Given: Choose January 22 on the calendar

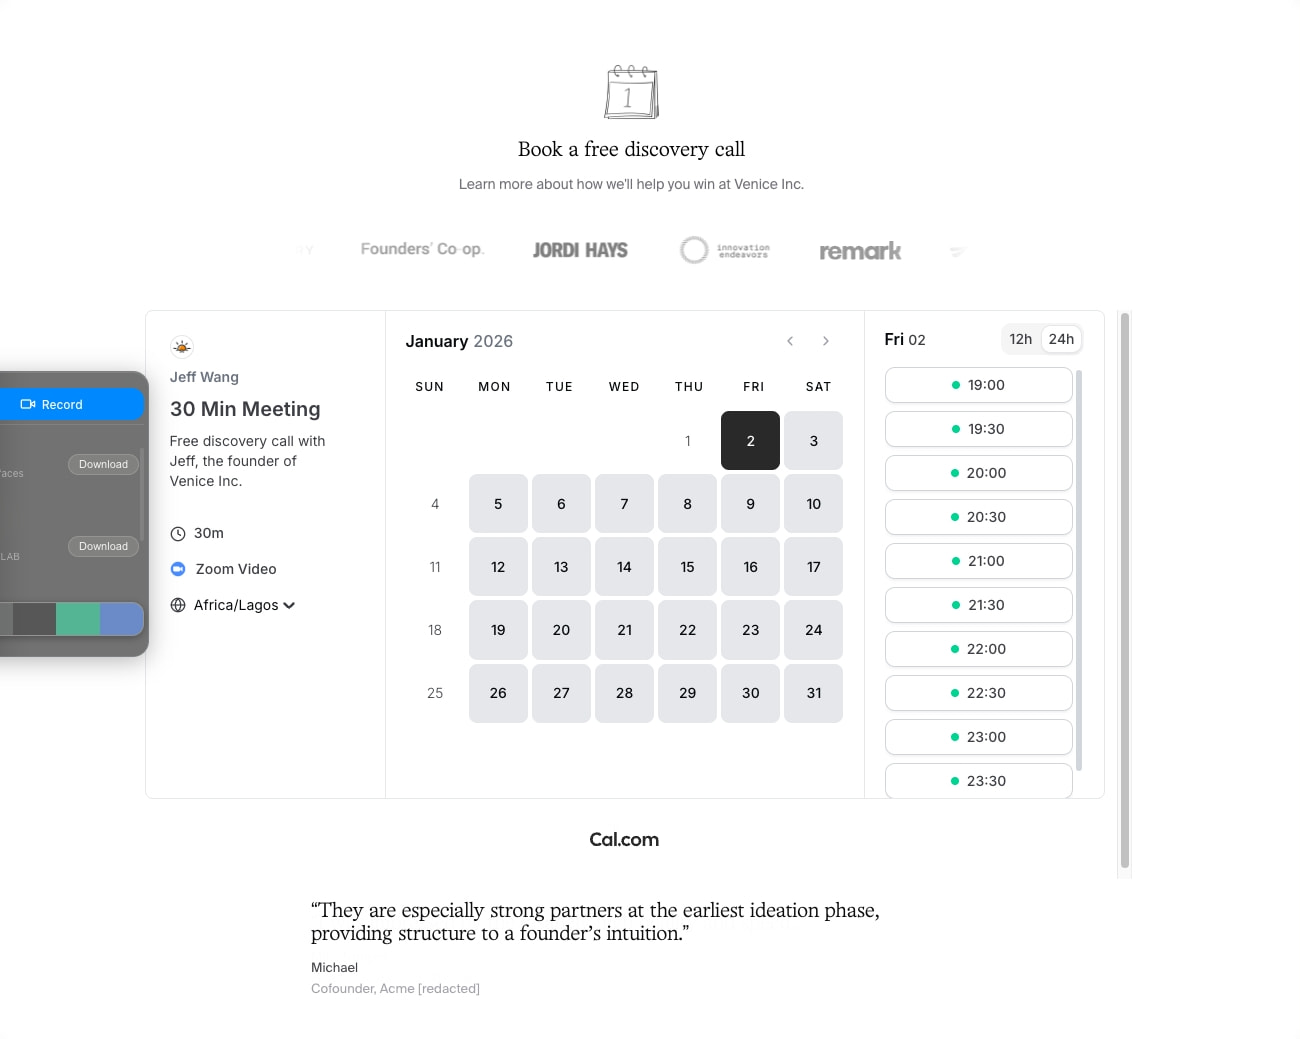Looking at the screenshot, I should (687, 630).
